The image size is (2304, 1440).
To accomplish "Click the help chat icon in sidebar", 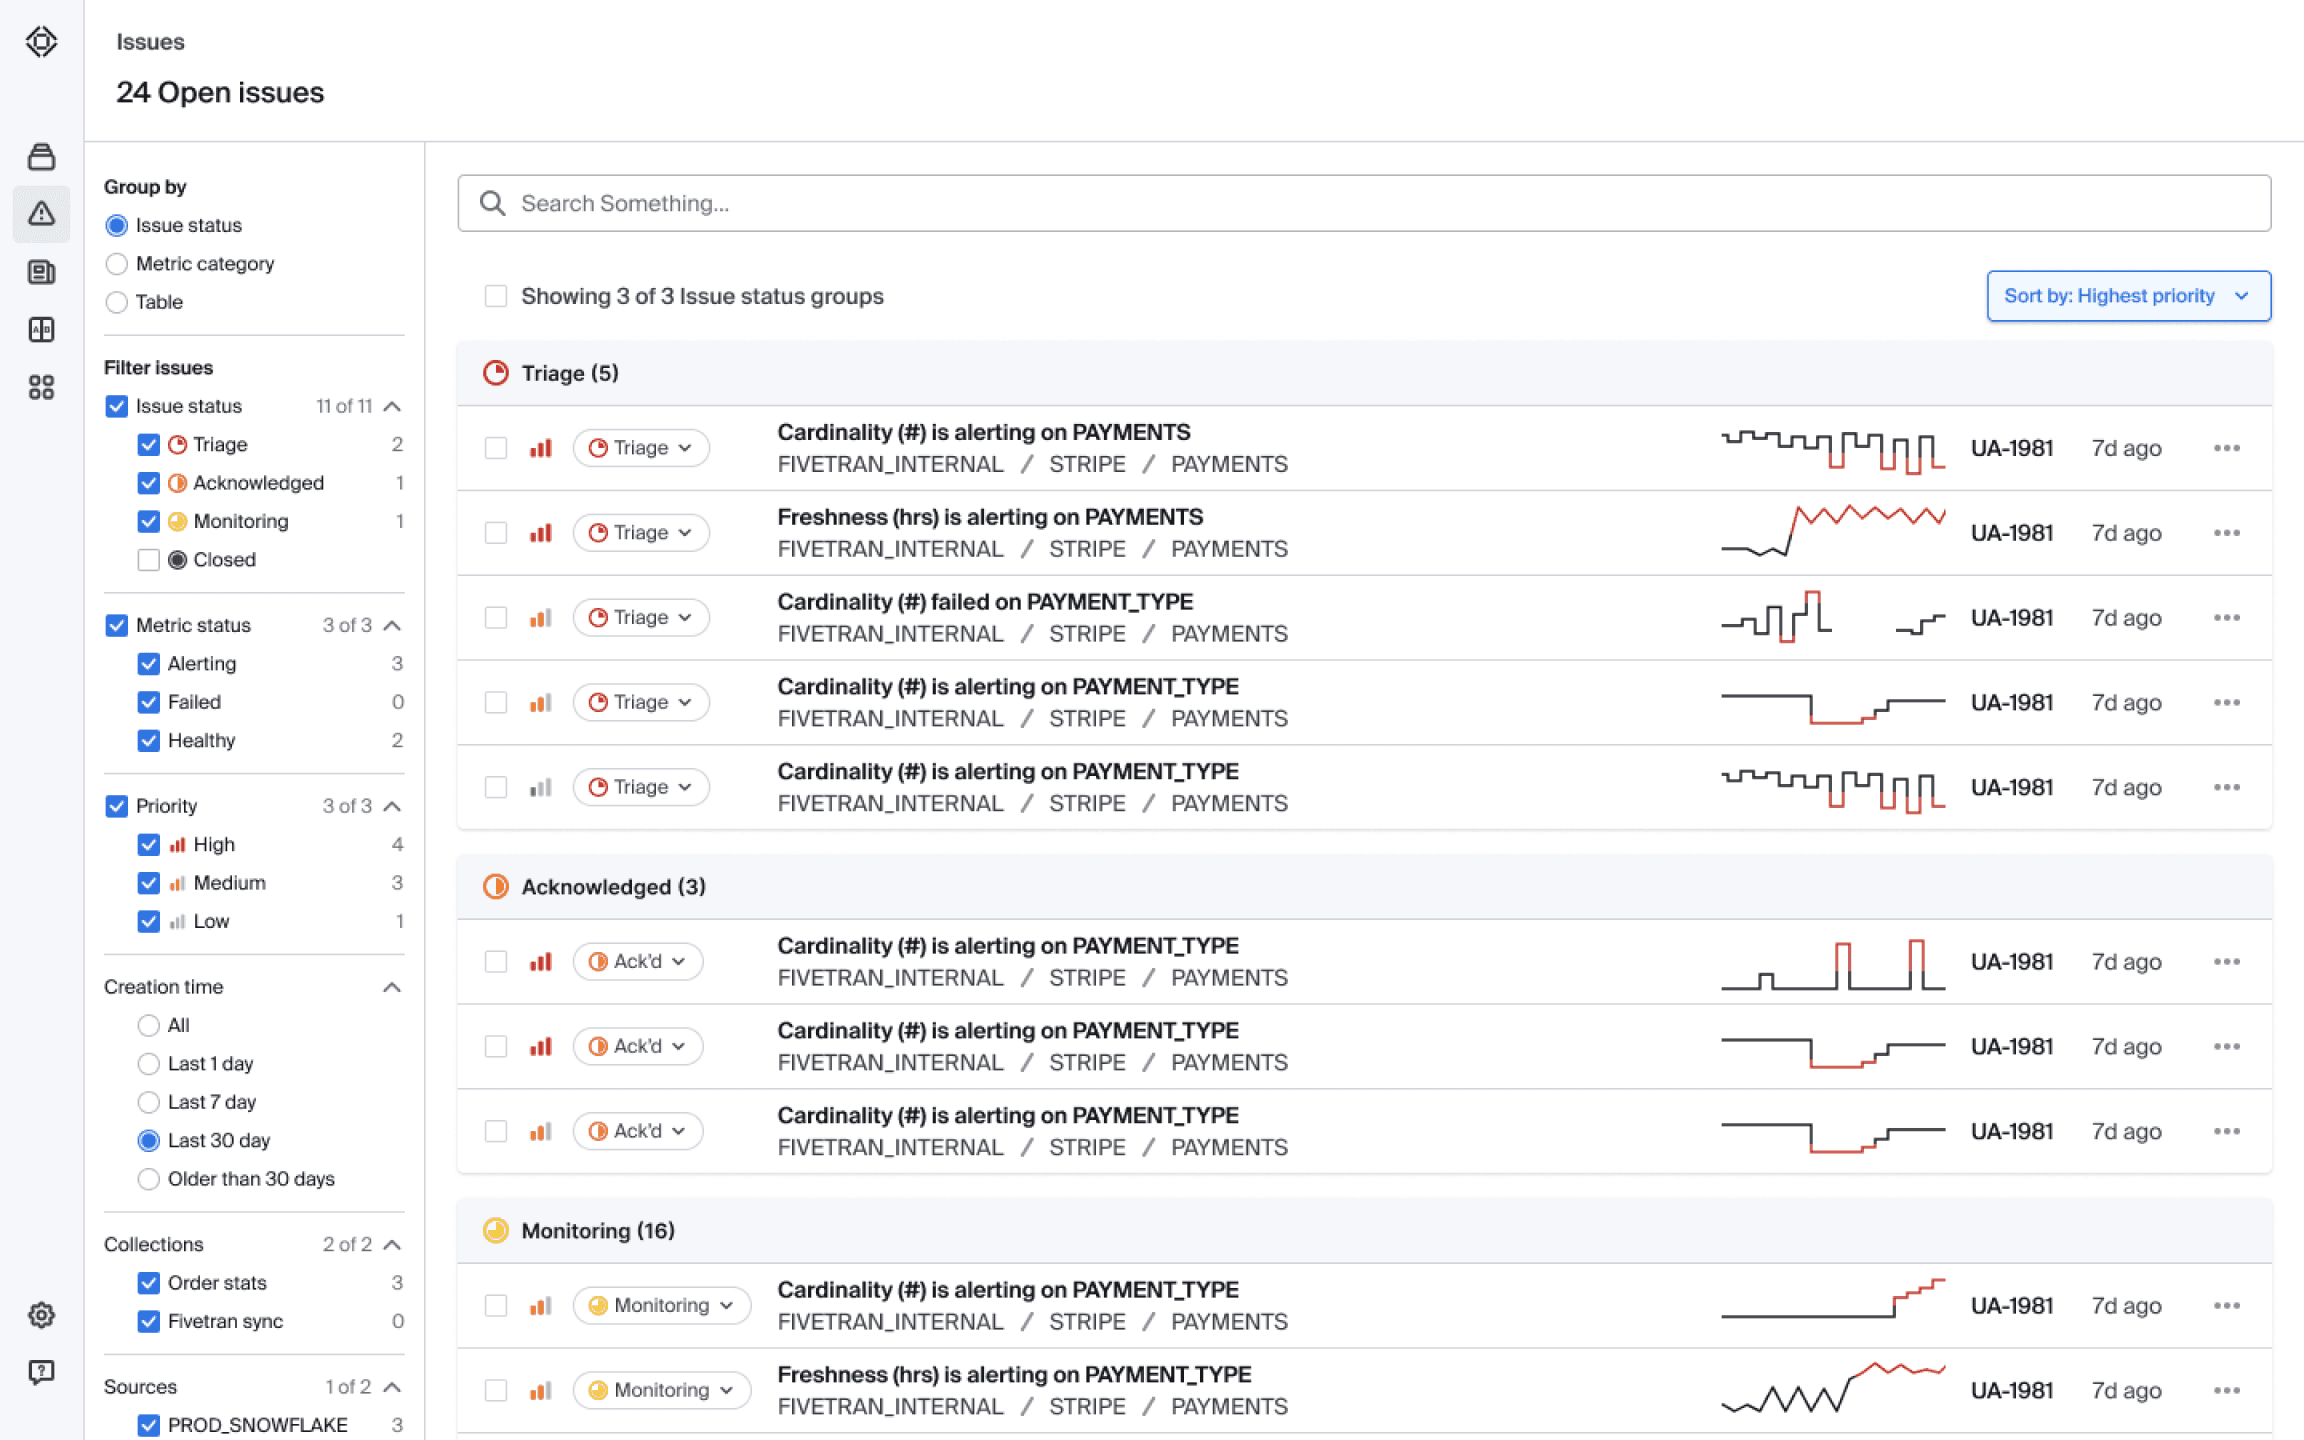I will click(41, 1372).
